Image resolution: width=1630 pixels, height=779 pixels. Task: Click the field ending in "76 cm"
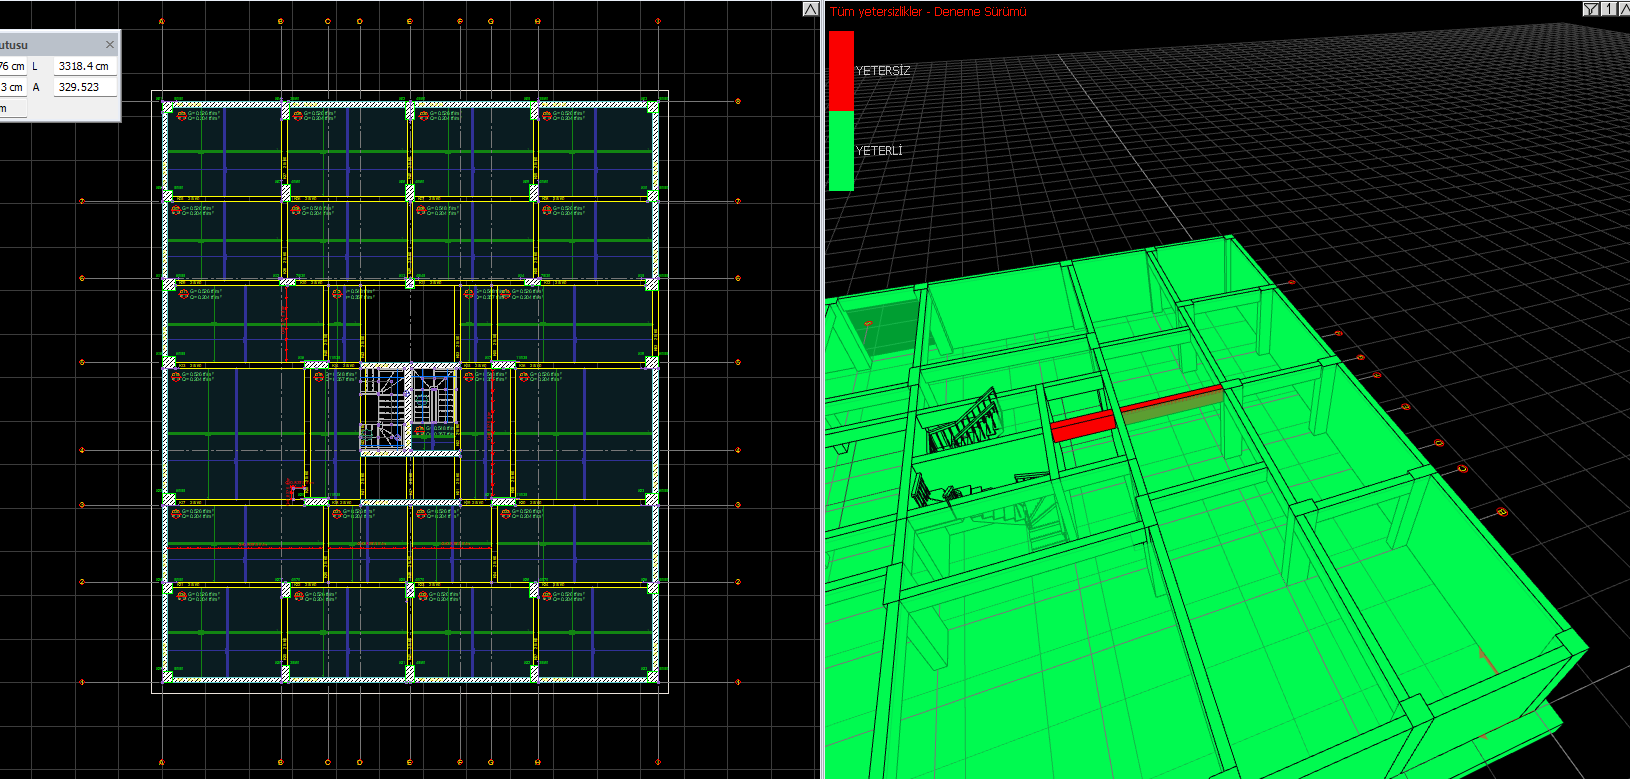(x=12, y=66)
